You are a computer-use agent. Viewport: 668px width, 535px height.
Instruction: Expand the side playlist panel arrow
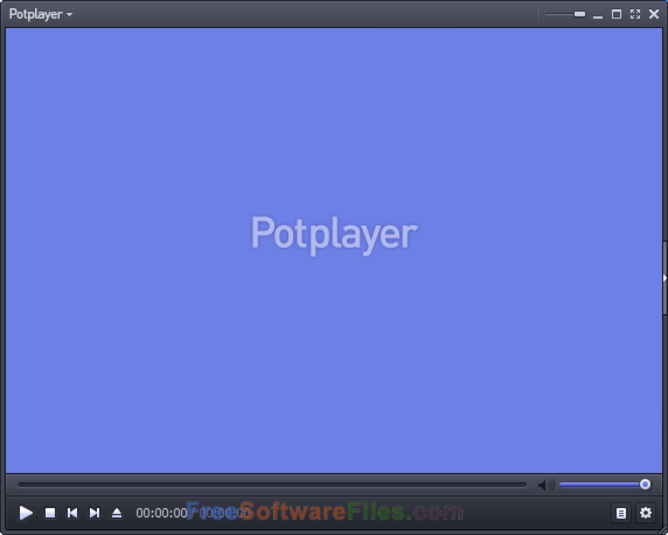[665, 278]
